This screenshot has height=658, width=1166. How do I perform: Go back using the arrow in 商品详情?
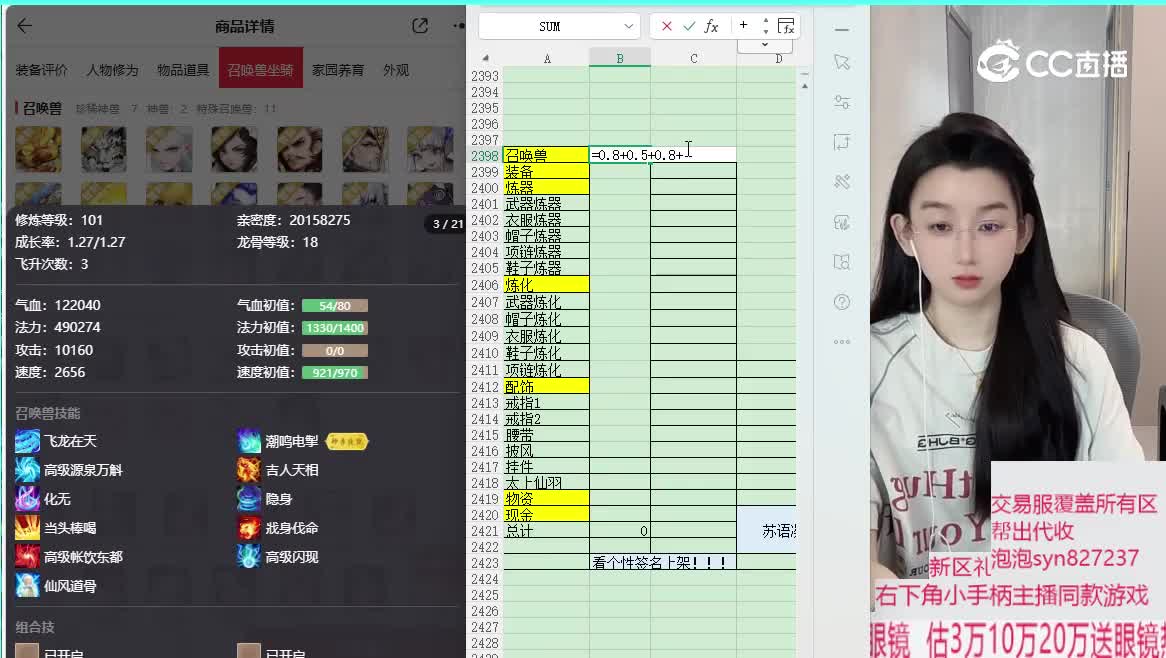[x=25, y=26]
